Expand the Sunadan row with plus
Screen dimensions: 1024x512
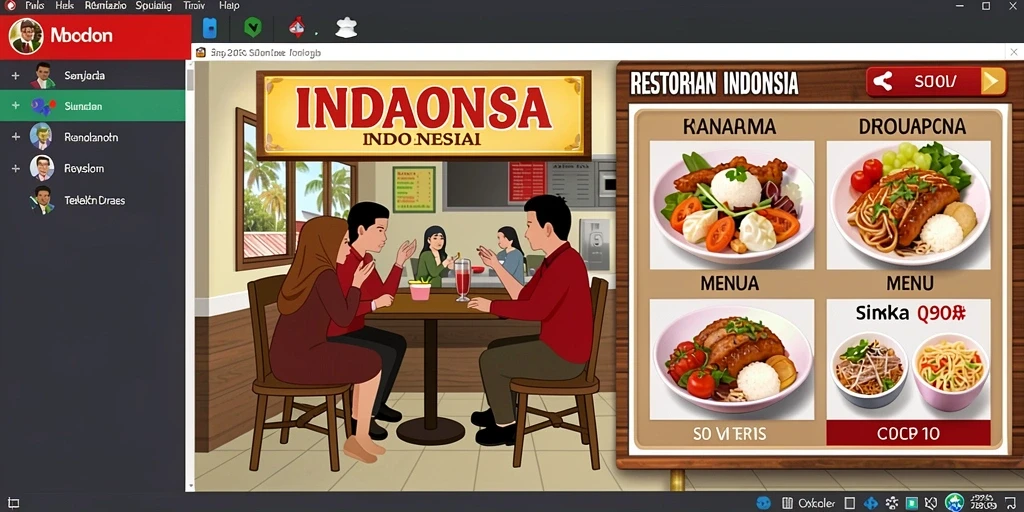(x=16, y=106)
